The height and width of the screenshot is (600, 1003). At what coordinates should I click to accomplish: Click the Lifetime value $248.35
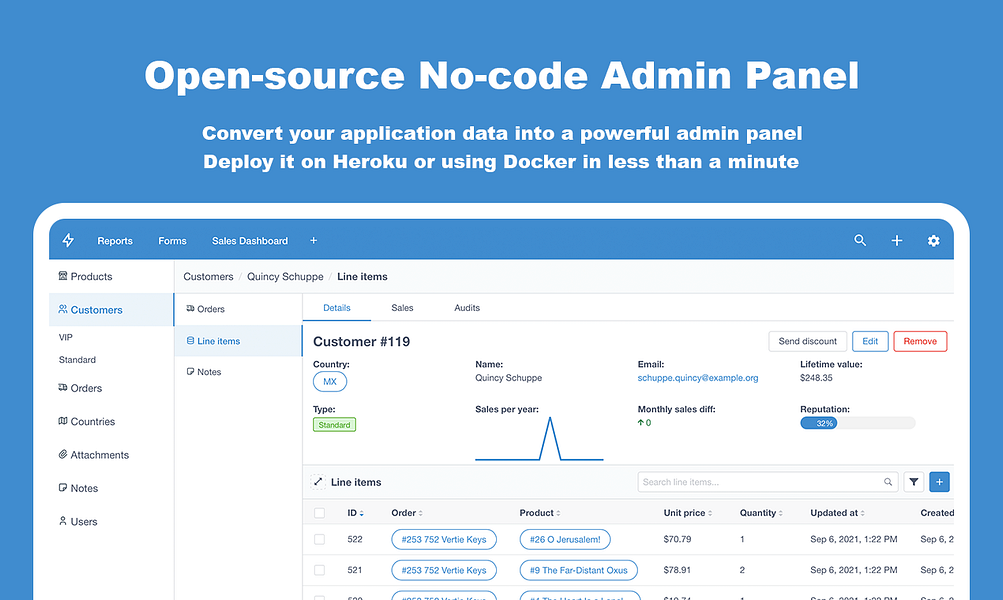coord(816,378)
